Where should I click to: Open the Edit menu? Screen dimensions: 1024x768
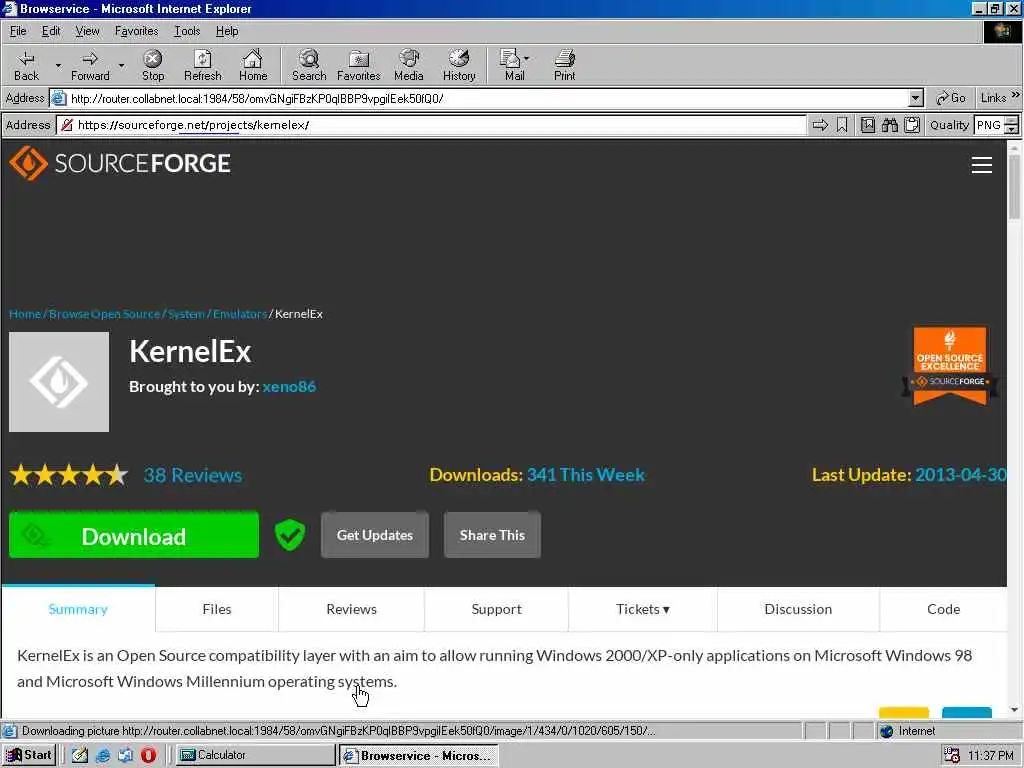[51, 31]
